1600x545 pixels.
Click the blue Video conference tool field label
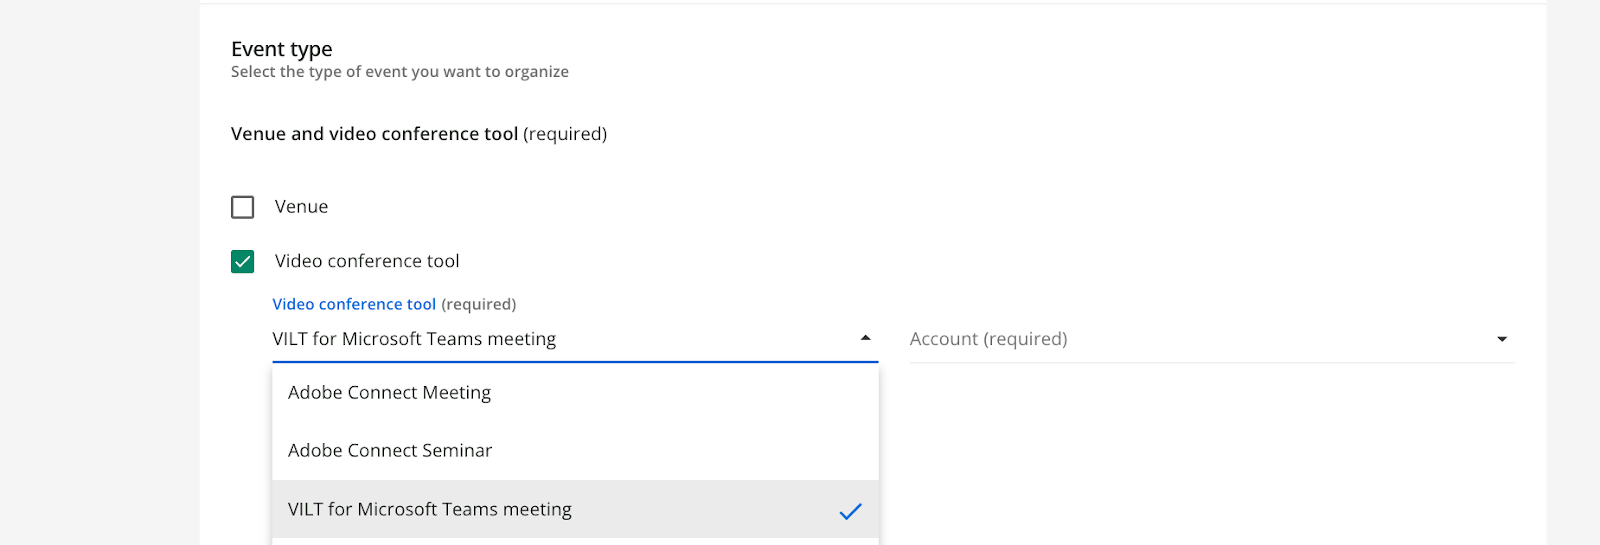click(354, 305)
